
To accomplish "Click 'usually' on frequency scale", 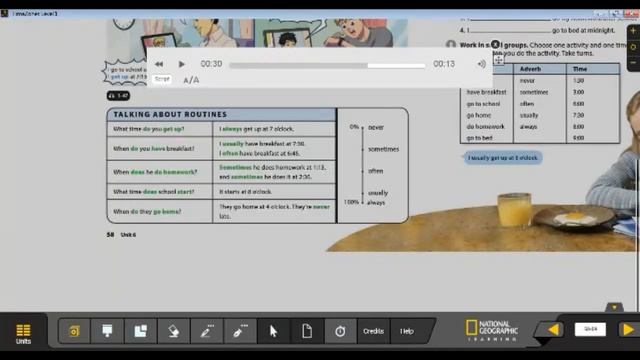I will pyautogui.click(x=378, y=193).
